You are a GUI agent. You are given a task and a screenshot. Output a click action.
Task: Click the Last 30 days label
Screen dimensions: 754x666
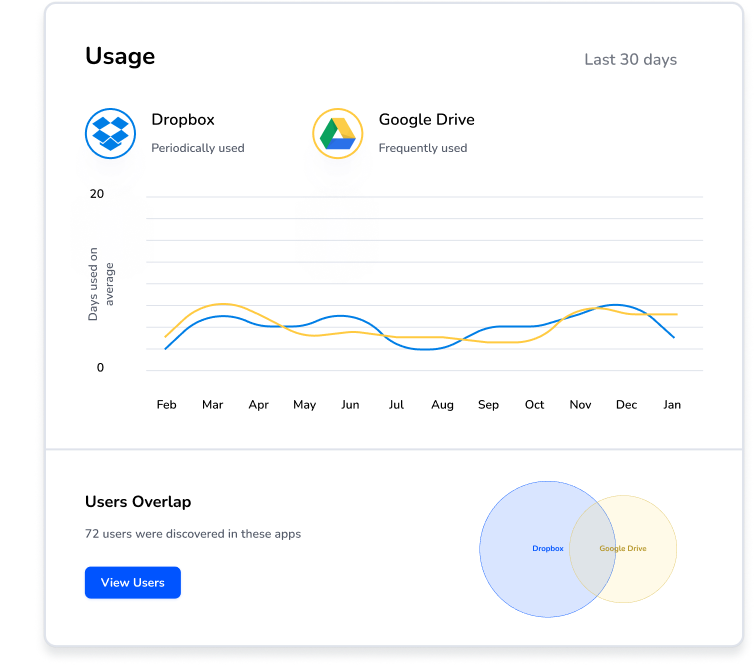pos(630,60)
